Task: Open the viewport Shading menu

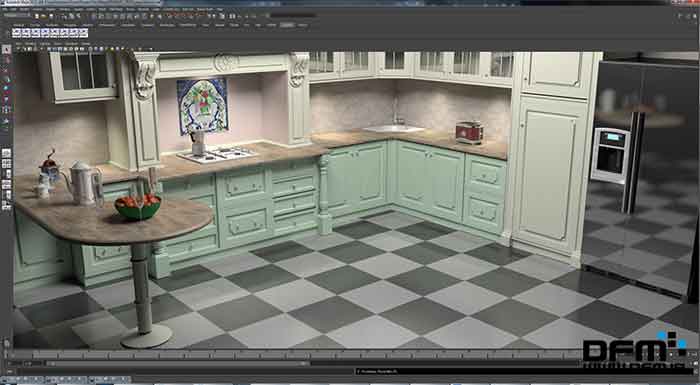Action: coord(31,44)
